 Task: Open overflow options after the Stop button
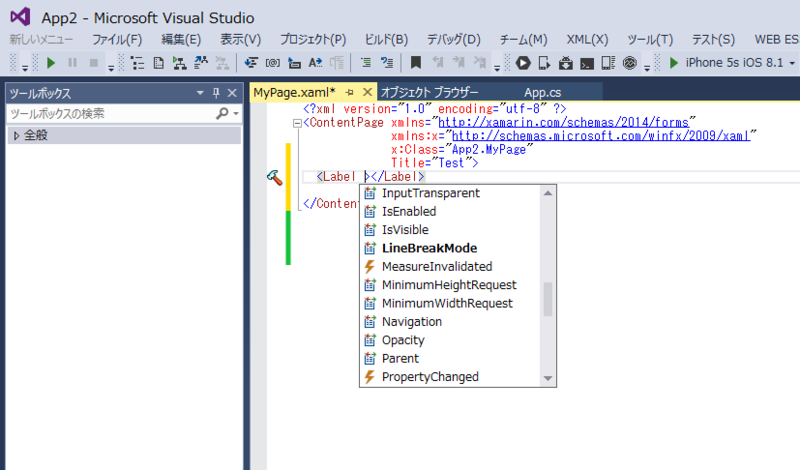pos(111,67)
